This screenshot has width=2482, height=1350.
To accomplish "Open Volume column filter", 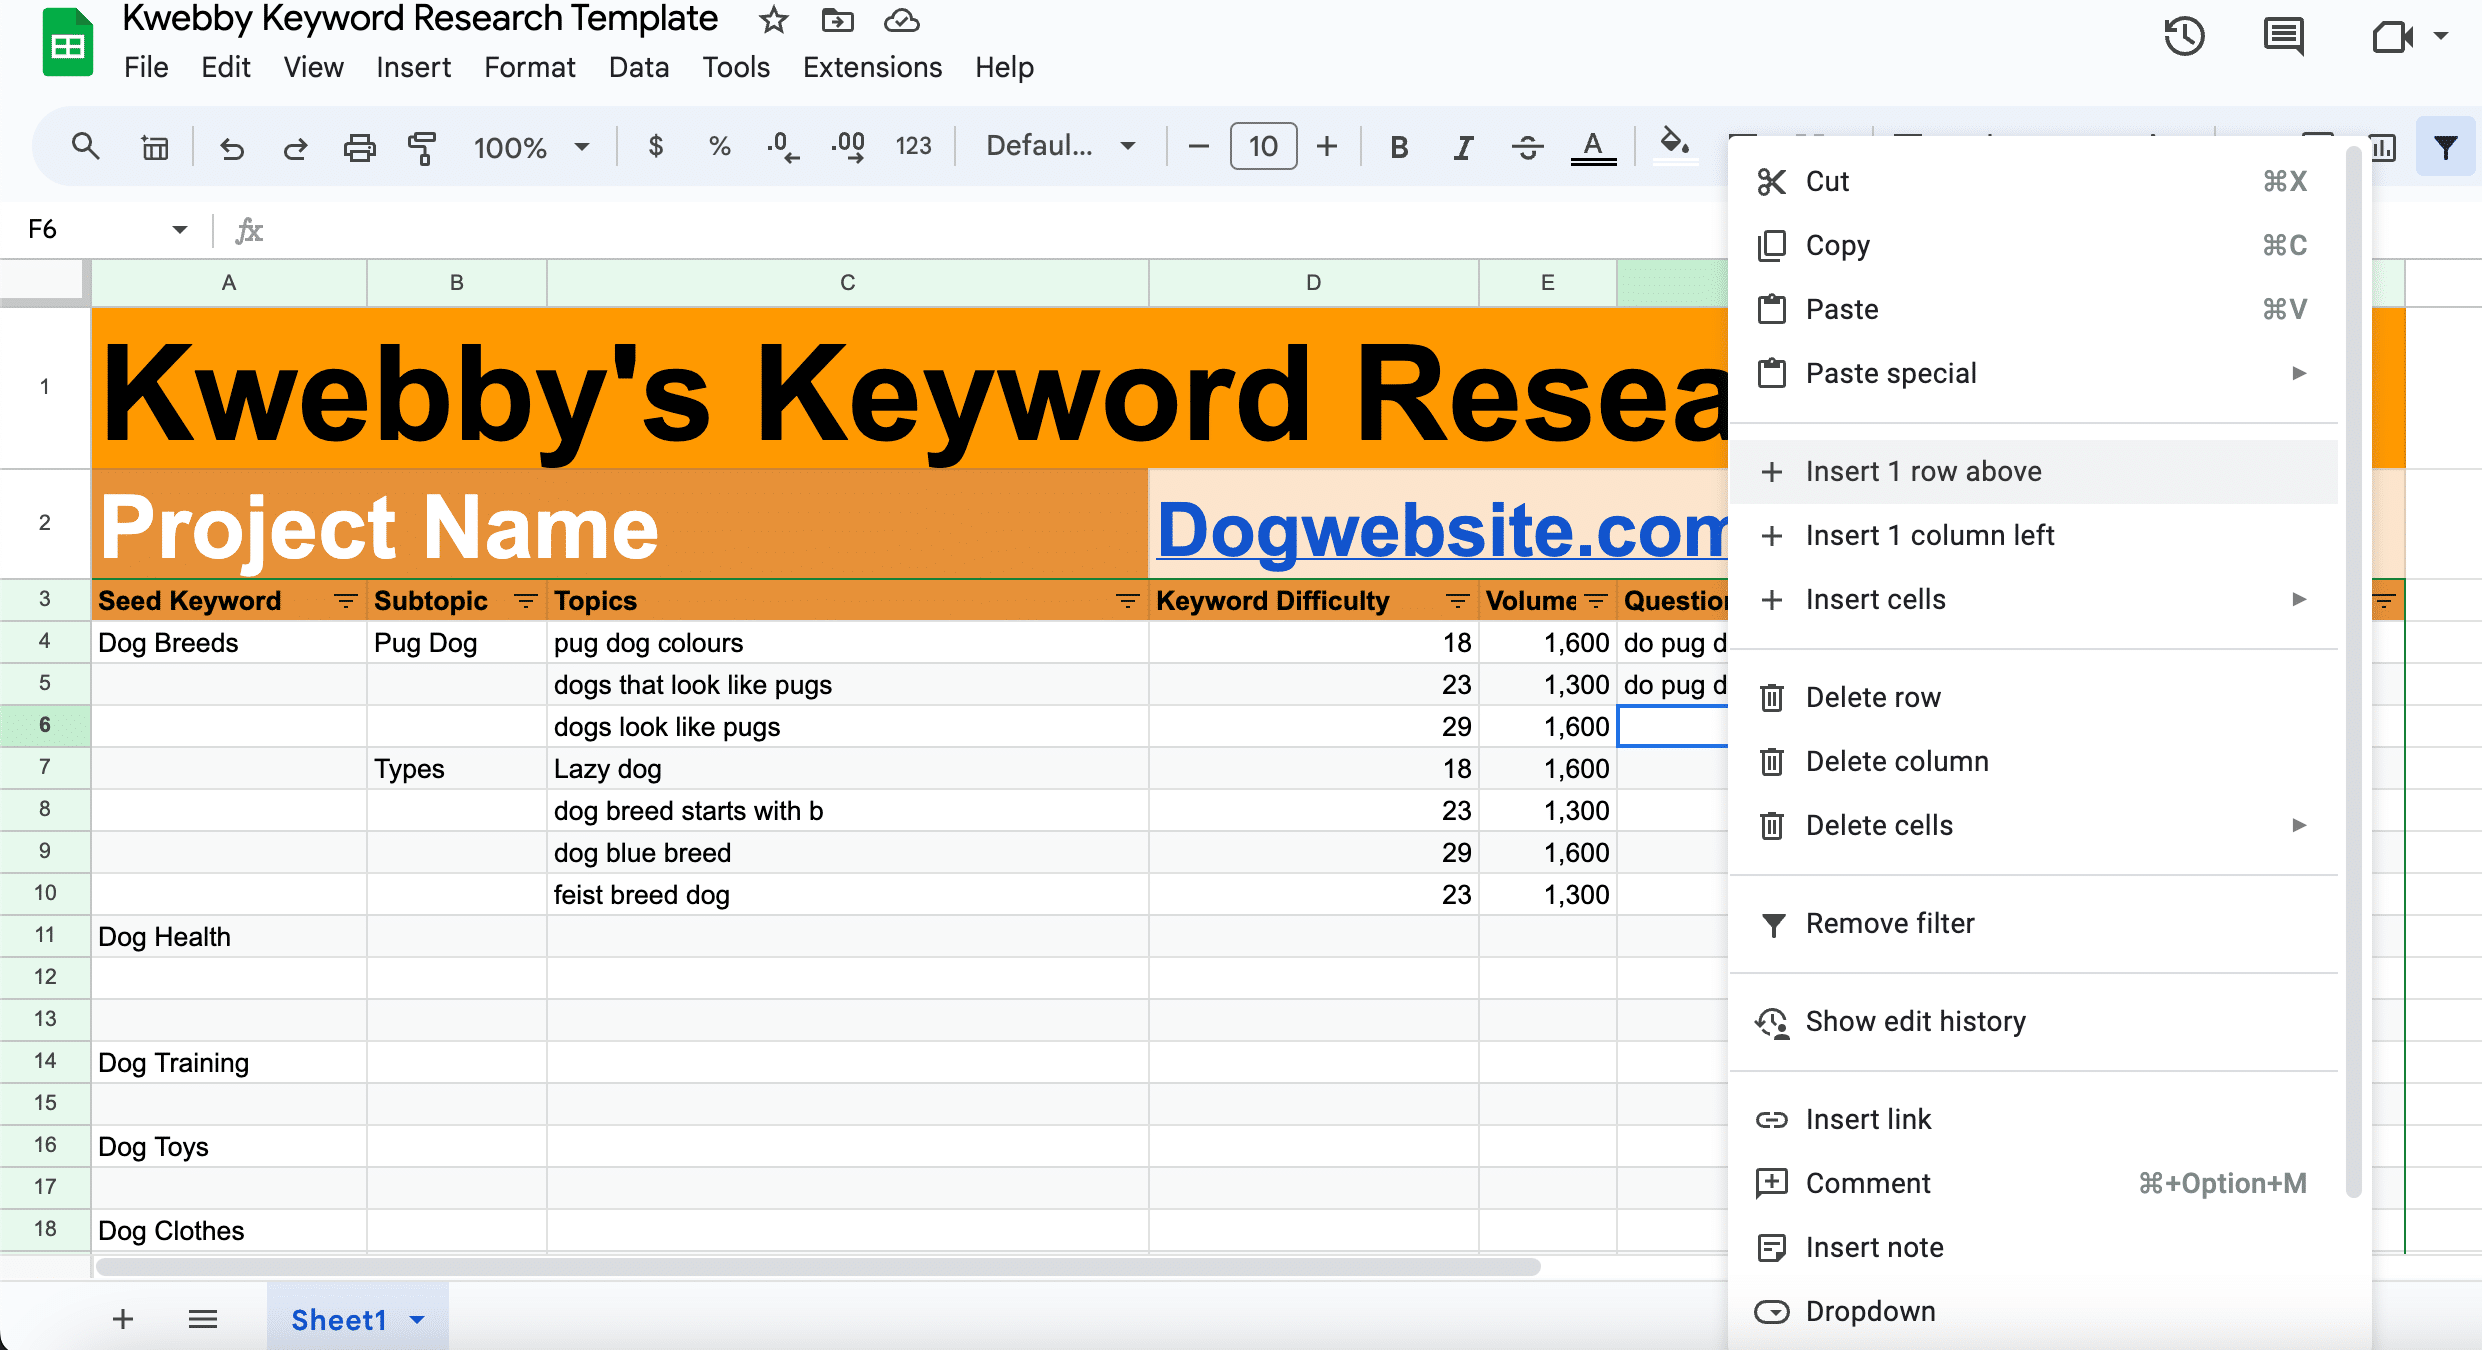I will coord(1596,601).
